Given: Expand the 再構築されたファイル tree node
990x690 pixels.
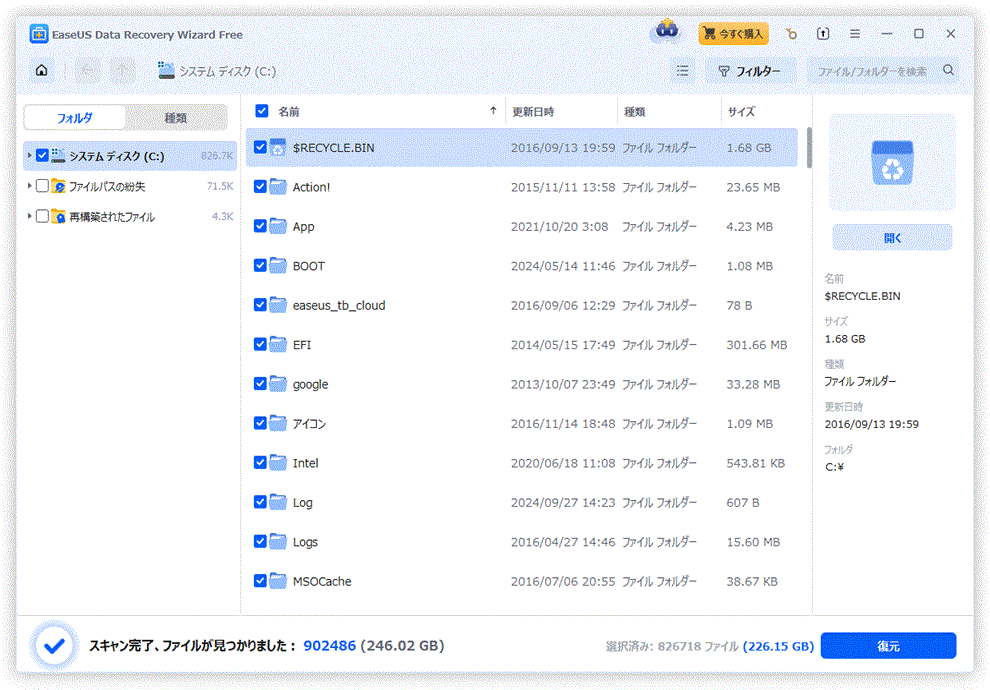Looking at the screenshot, I should 29,216.
